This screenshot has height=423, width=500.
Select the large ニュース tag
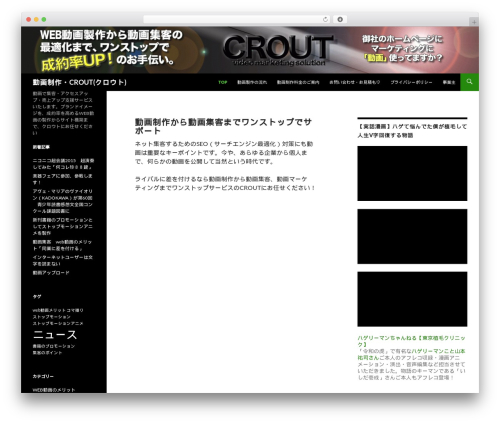coord(55,335)
